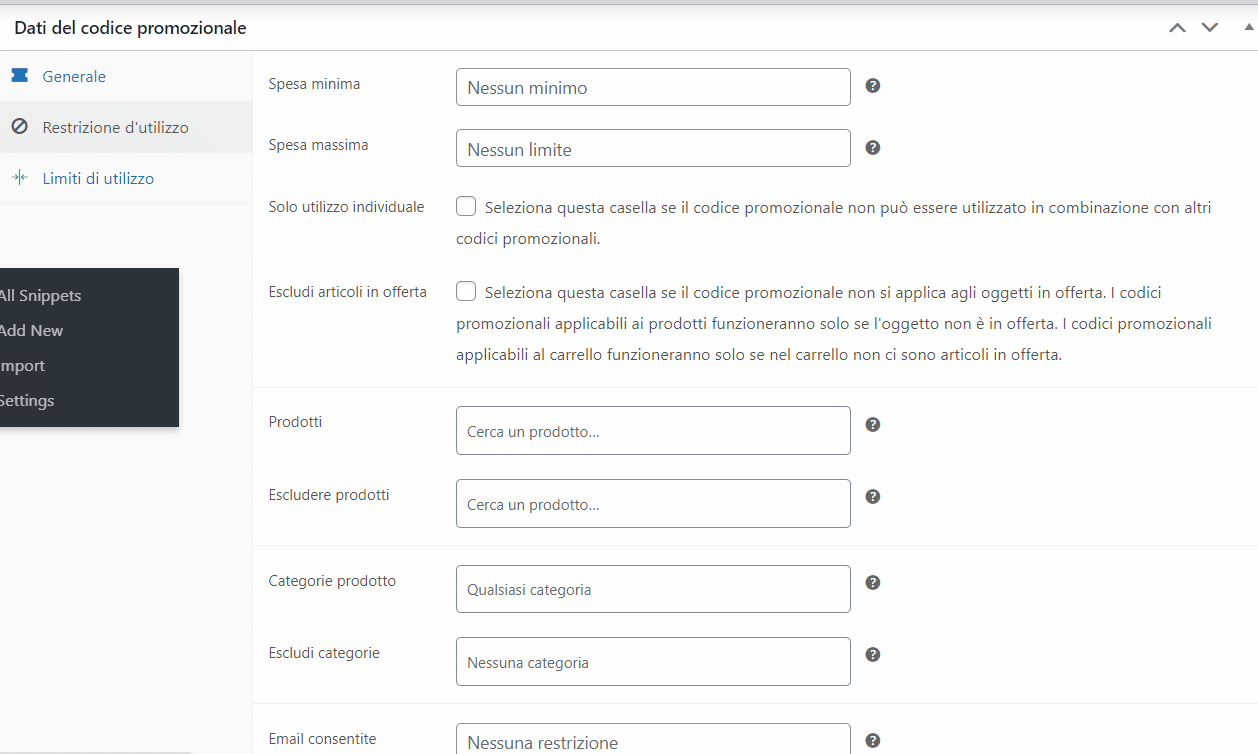1258x754 pixels.
Task: Open help for Escludere prodotti field
Action: point(872,496)
